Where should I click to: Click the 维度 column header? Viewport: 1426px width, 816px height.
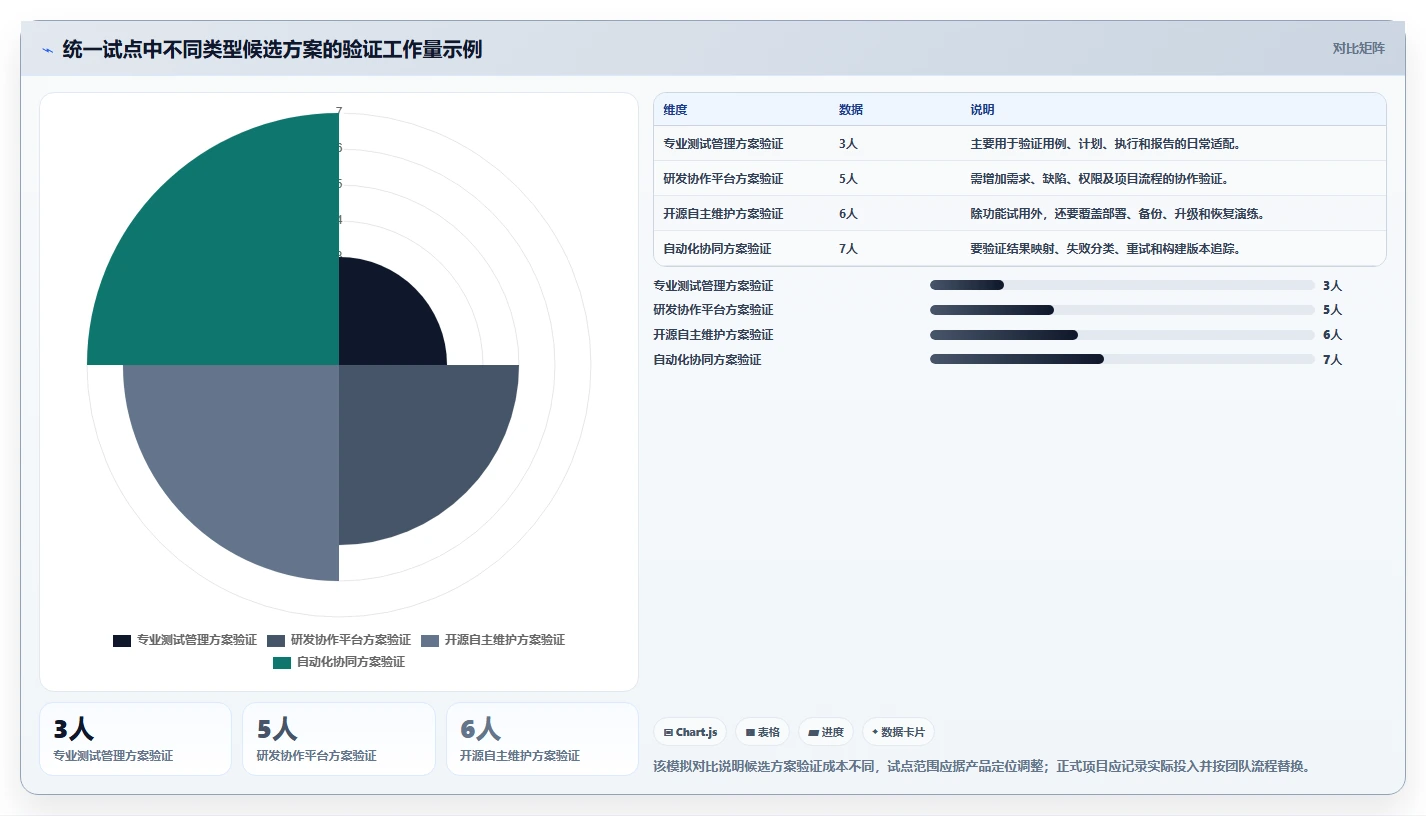(x=675, y=110)
